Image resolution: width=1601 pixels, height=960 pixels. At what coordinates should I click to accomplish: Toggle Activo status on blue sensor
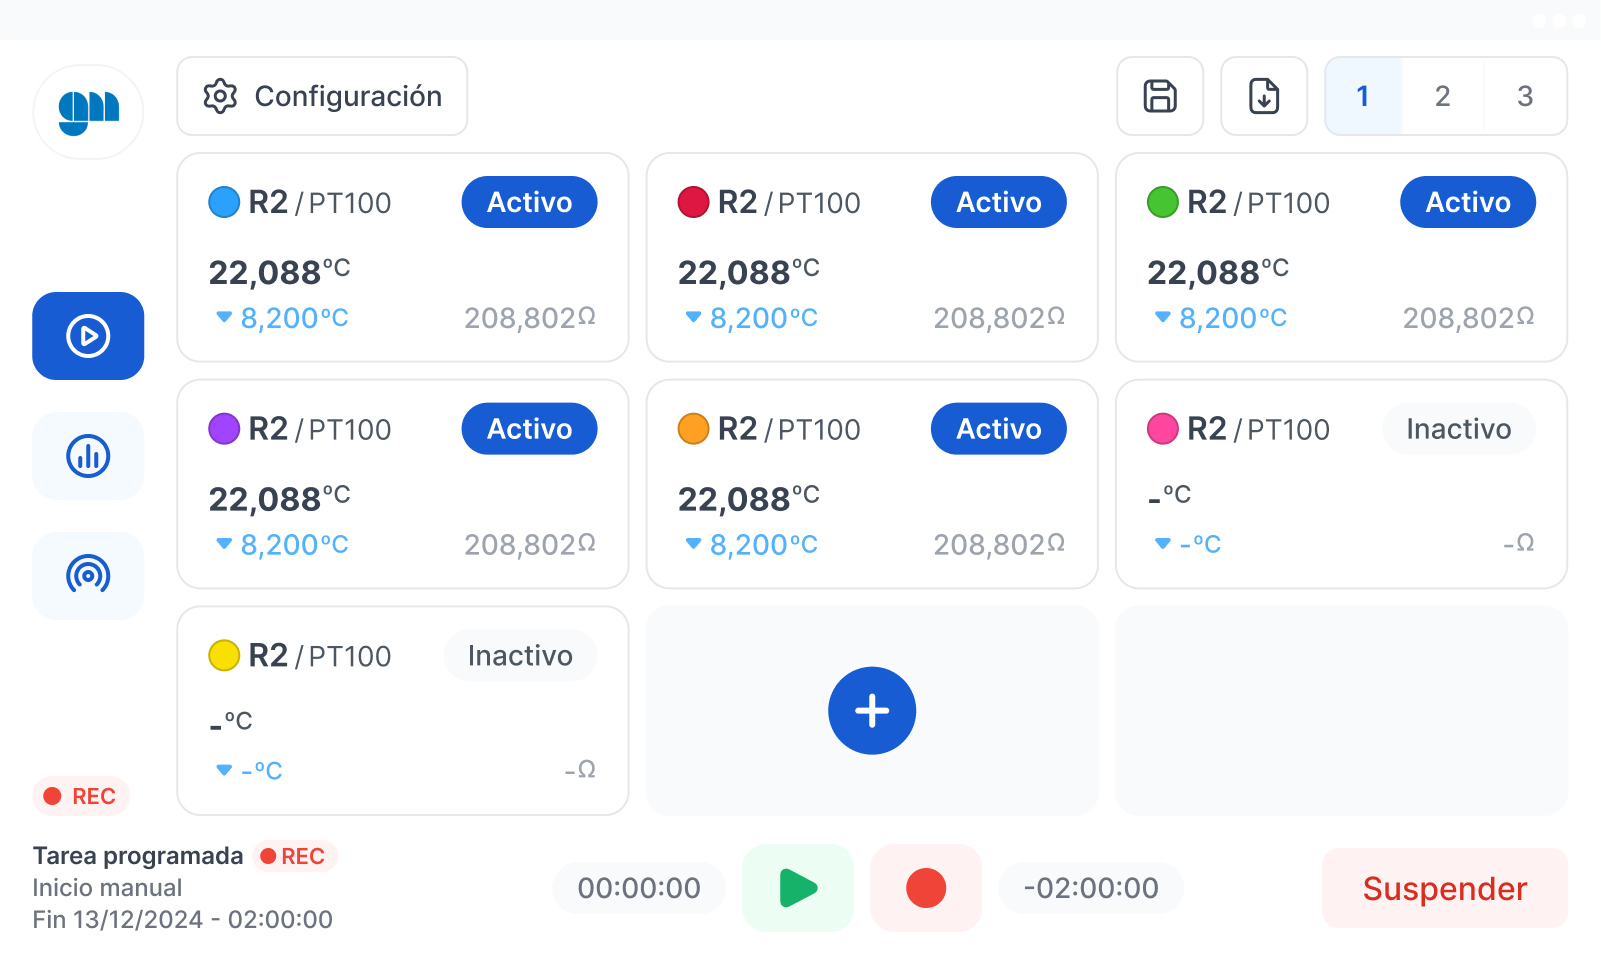529,202
